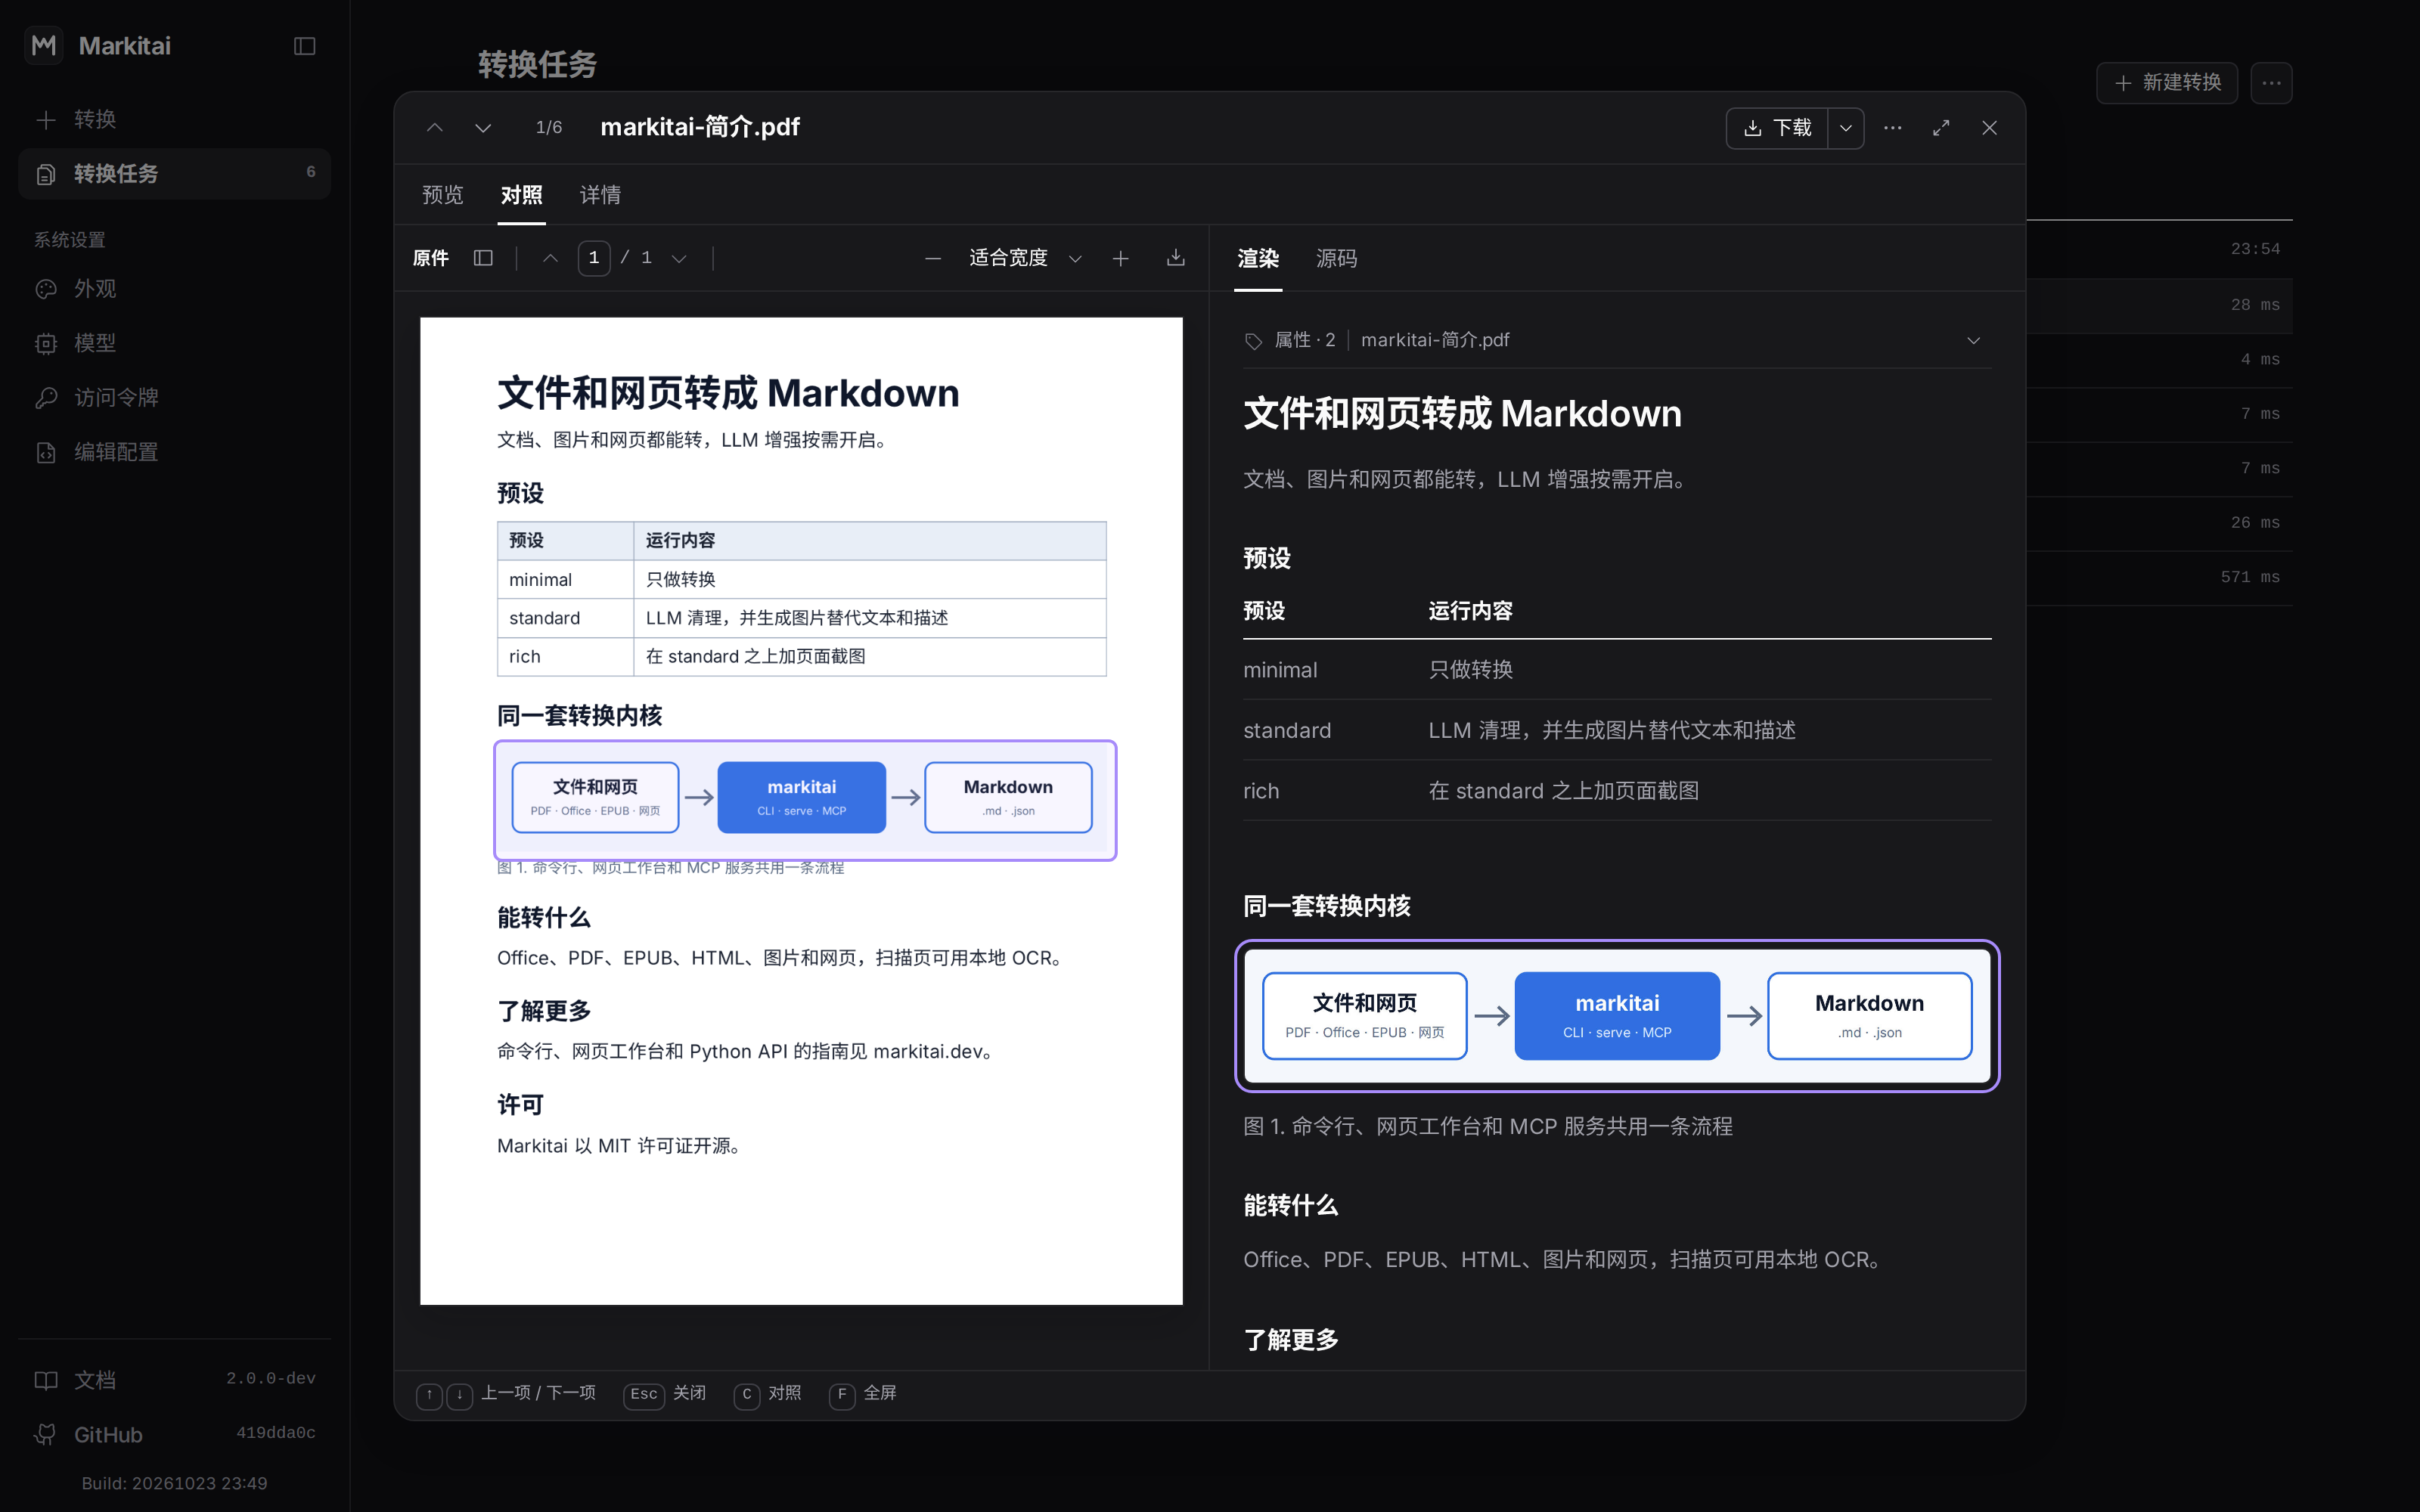Select 转换任务 in the sidebar
Image resolution: width=2420 pixels, height=1512 pixels.
[x=174, y=173]
